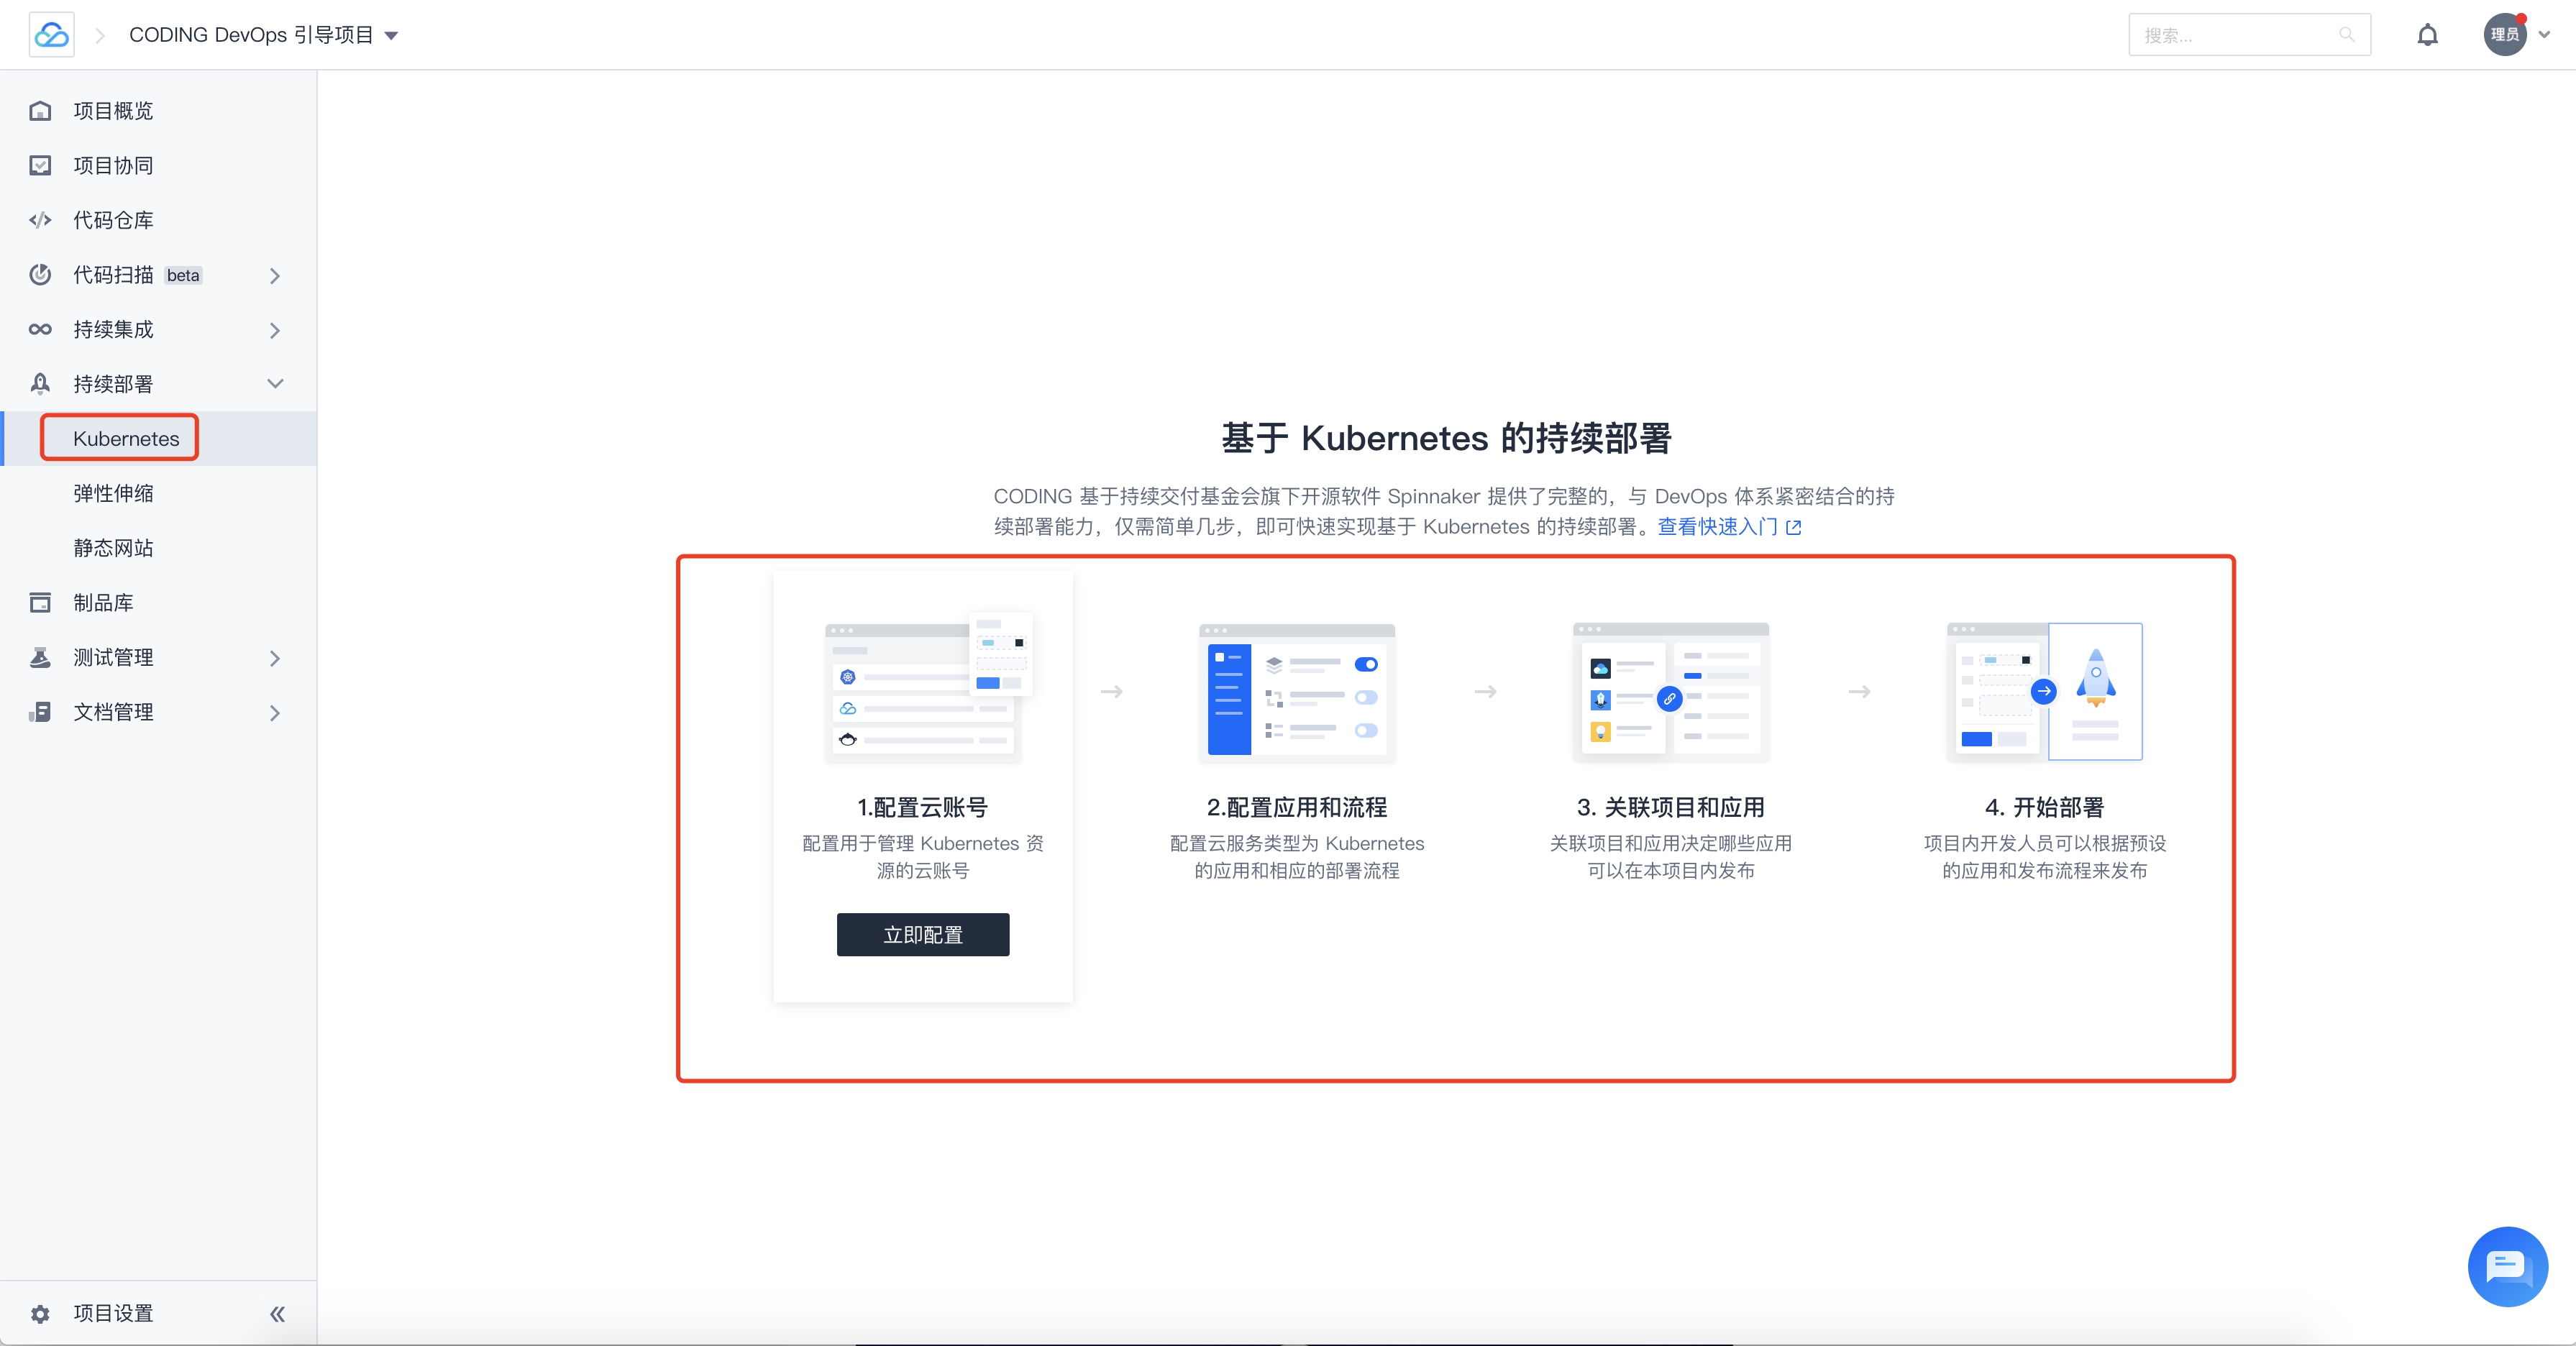Click the beta badge beside 代码扫描

183,275
